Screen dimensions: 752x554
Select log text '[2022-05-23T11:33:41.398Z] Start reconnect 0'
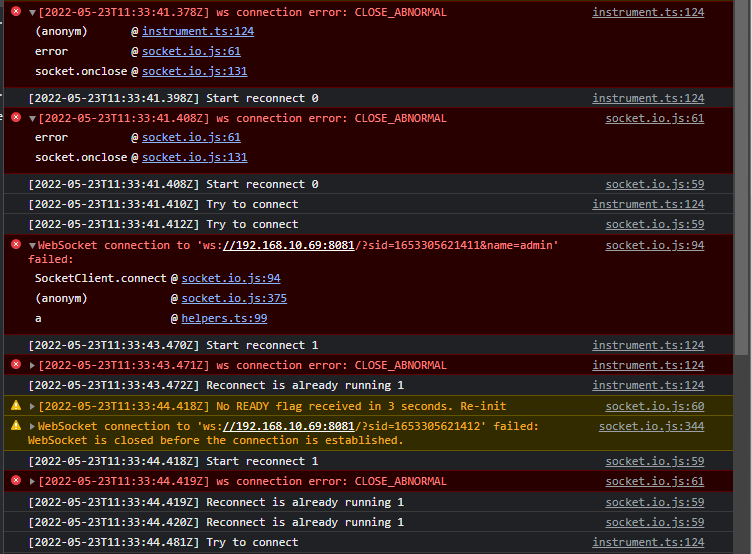coord(173,98)
